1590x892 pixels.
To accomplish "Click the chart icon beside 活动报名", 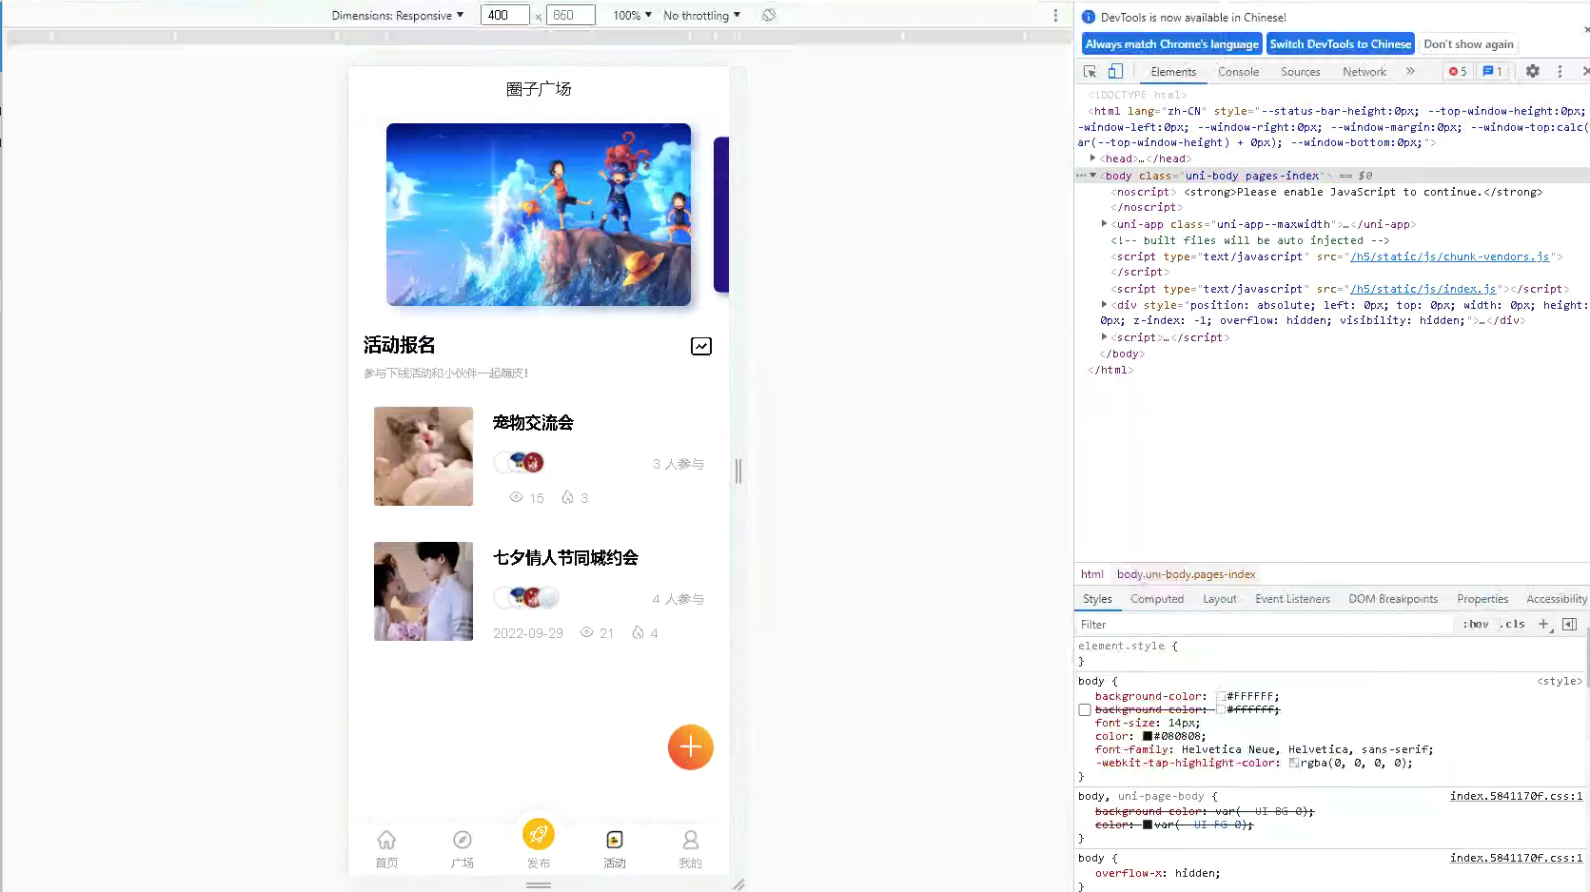I will 701,346.
